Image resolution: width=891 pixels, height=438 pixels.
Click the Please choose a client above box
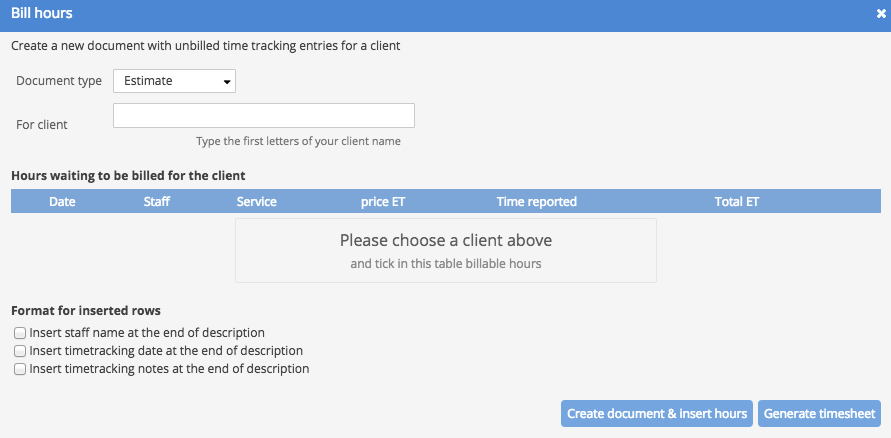[446, 251]
